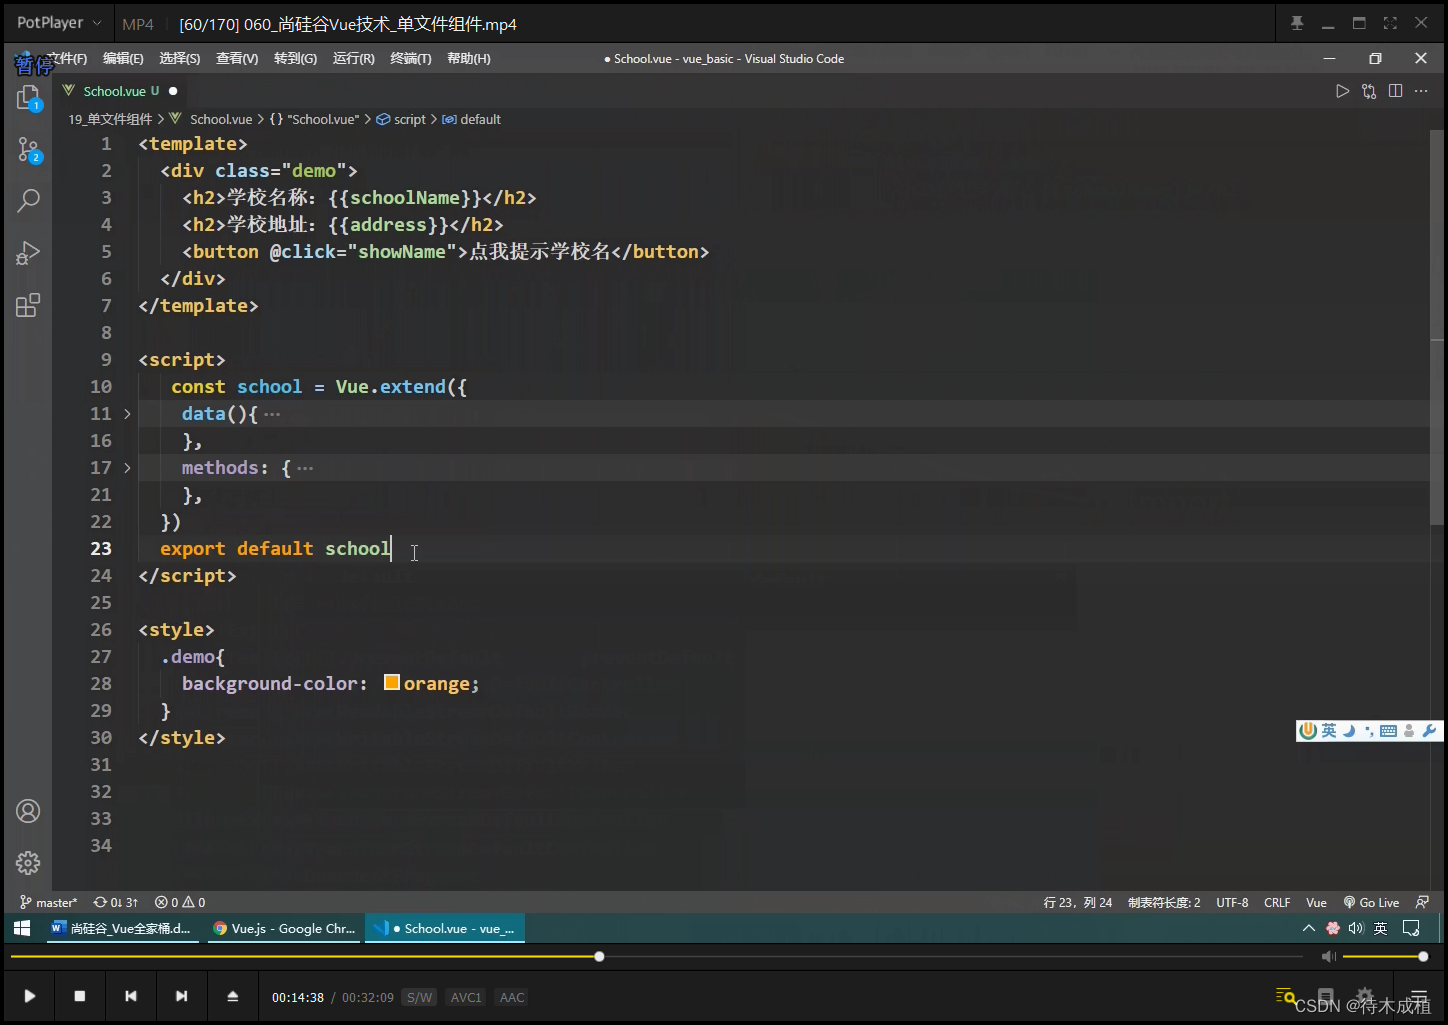Change language mode from Vue in status bar
The image size is (1448, 1025).
[1316, 902]
